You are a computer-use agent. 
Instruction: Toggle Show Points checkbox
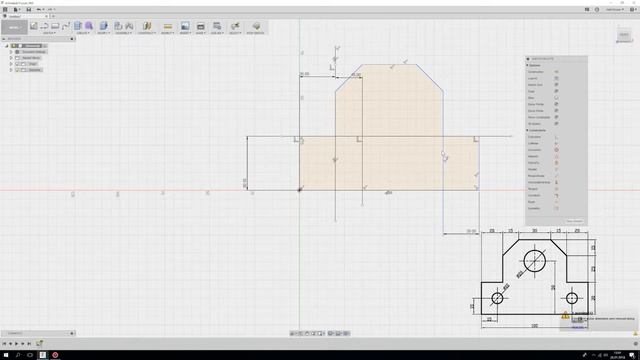556,111
